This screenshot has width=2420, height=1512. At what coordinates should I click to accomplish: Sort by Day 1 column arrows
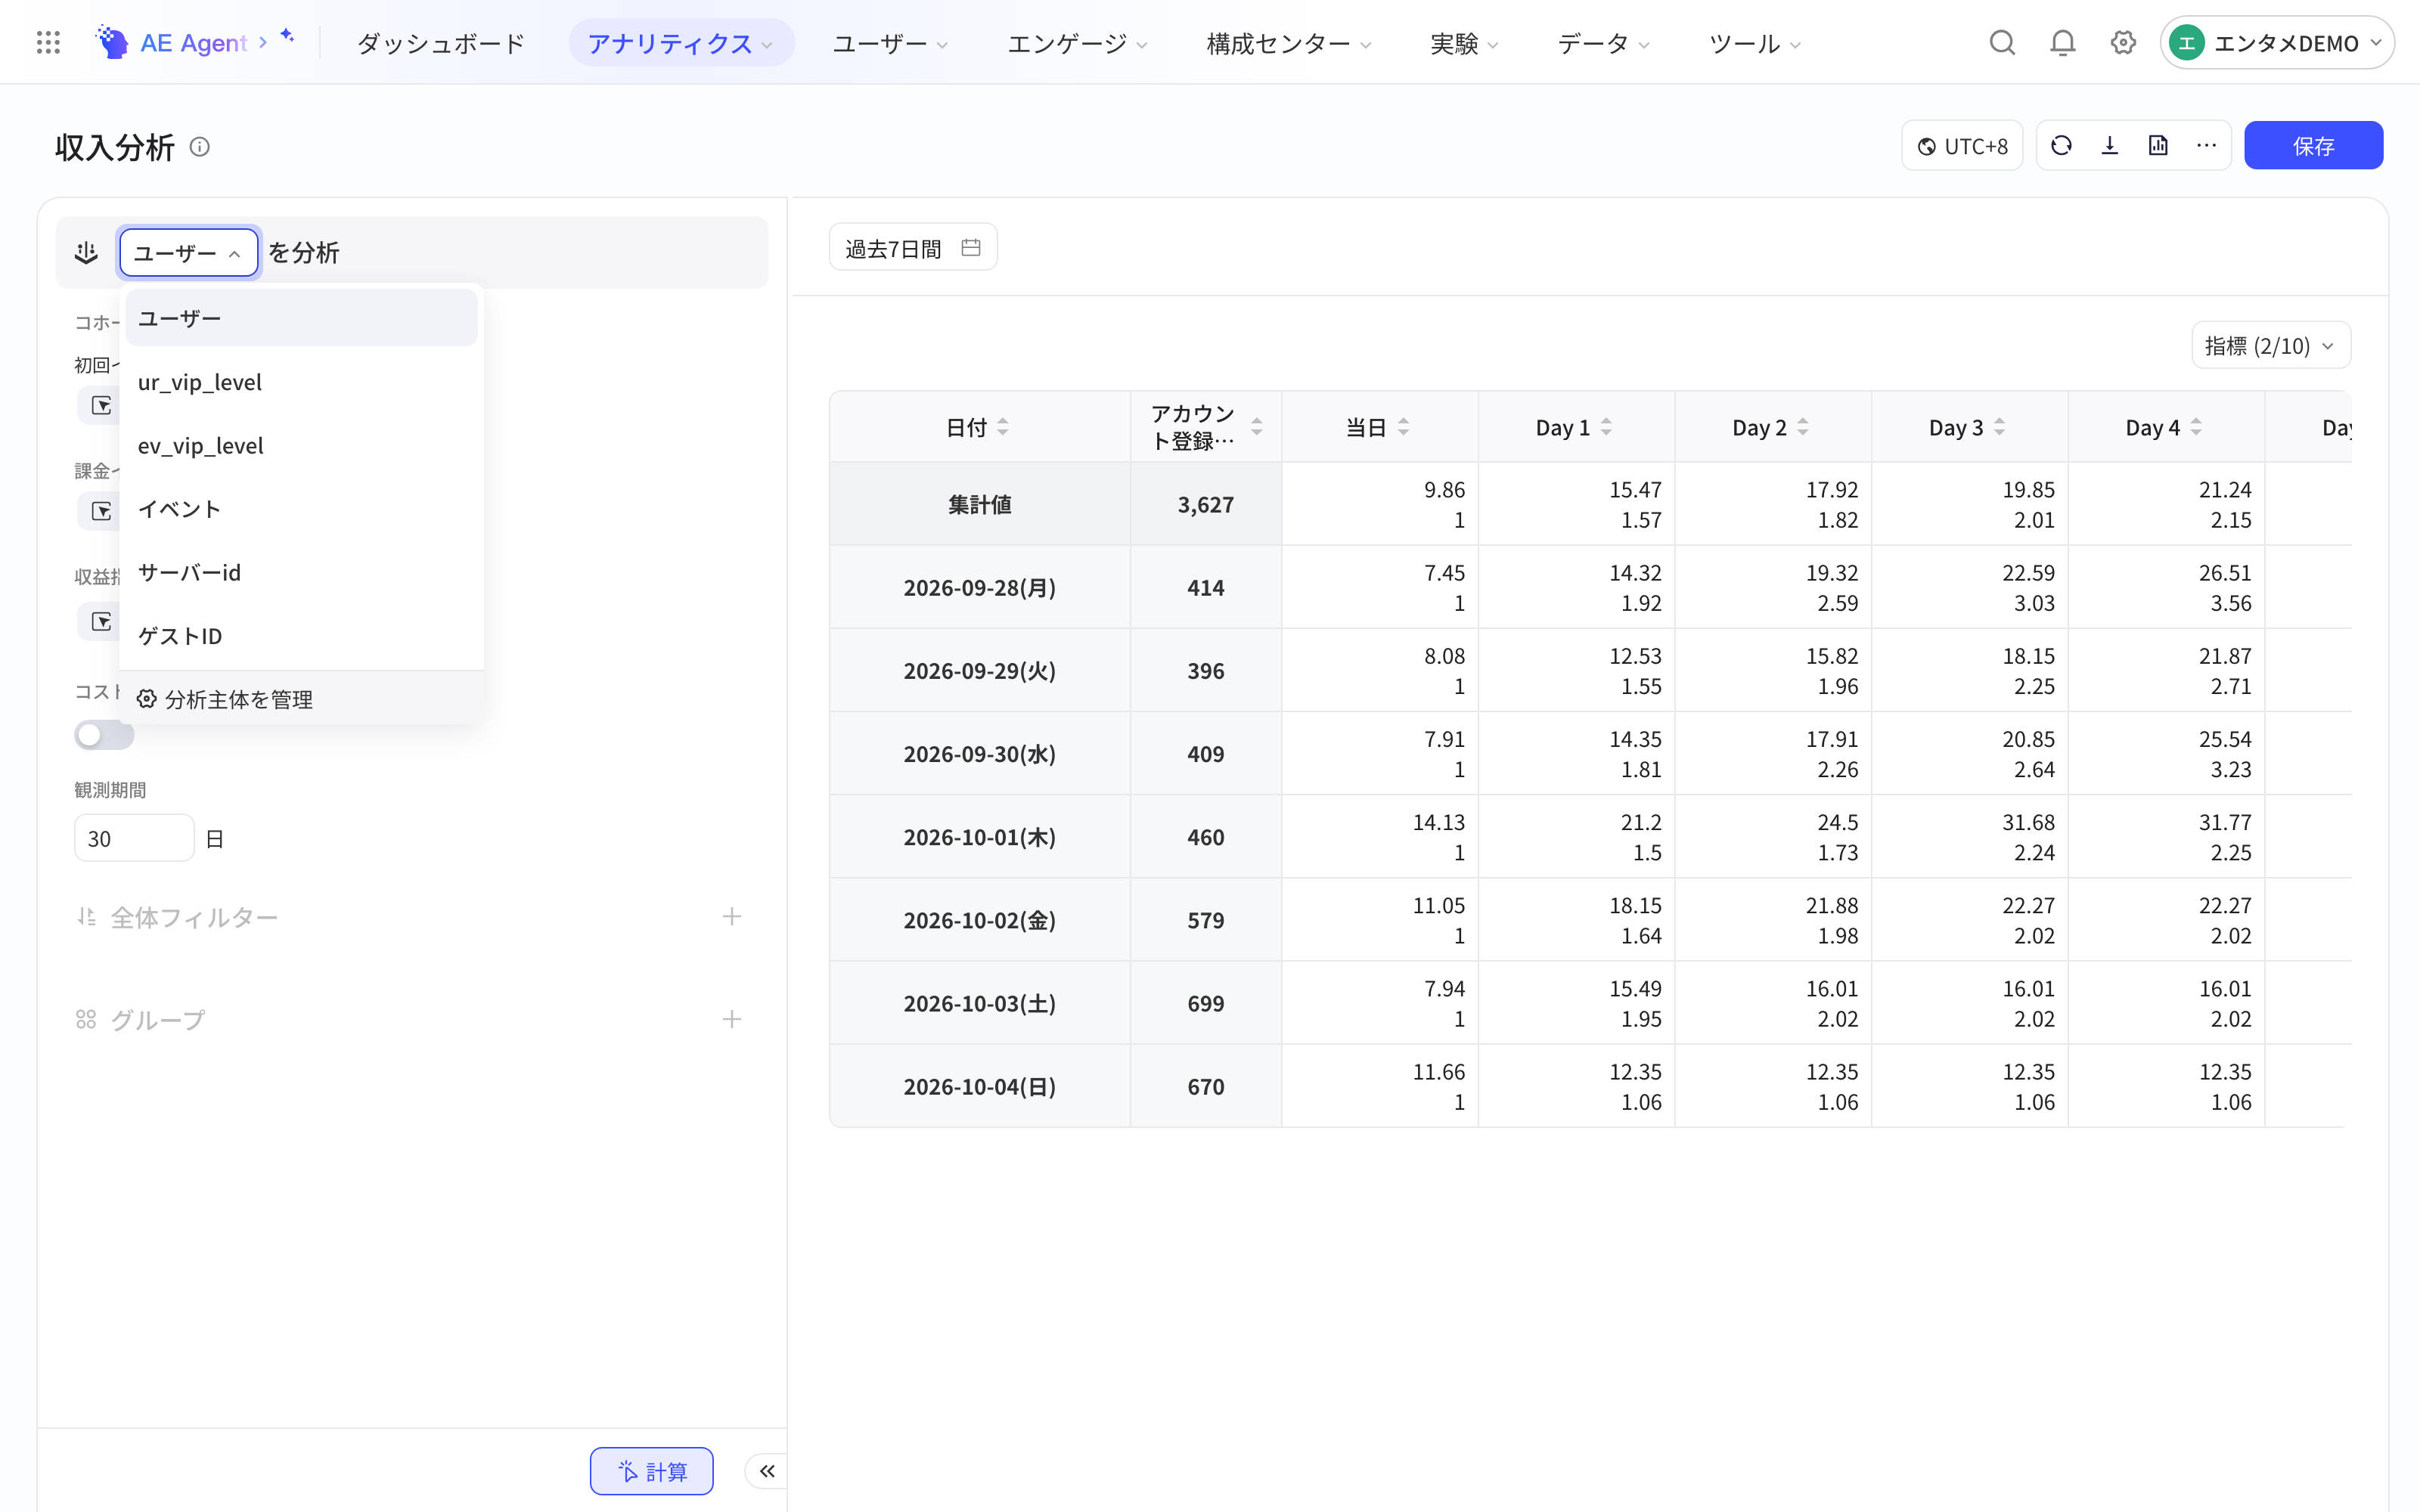point(1606,427)
